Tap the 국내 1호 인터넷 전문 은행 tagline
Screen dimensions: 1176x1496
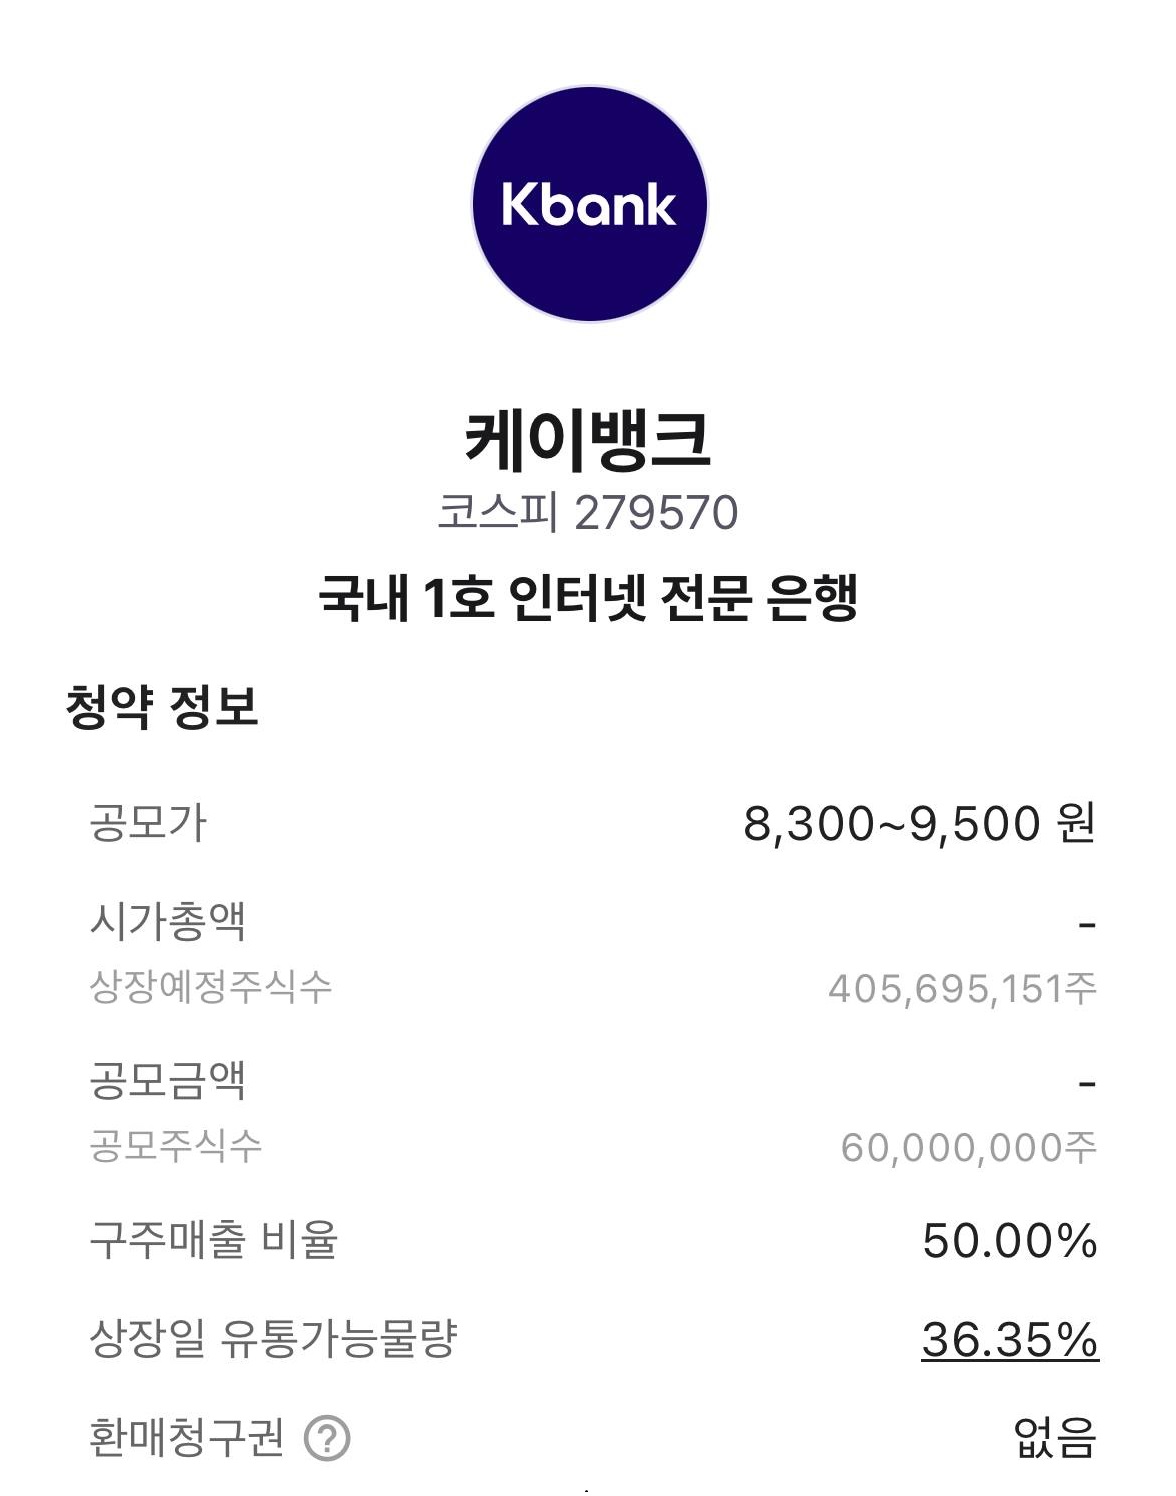tap(588, 593)
